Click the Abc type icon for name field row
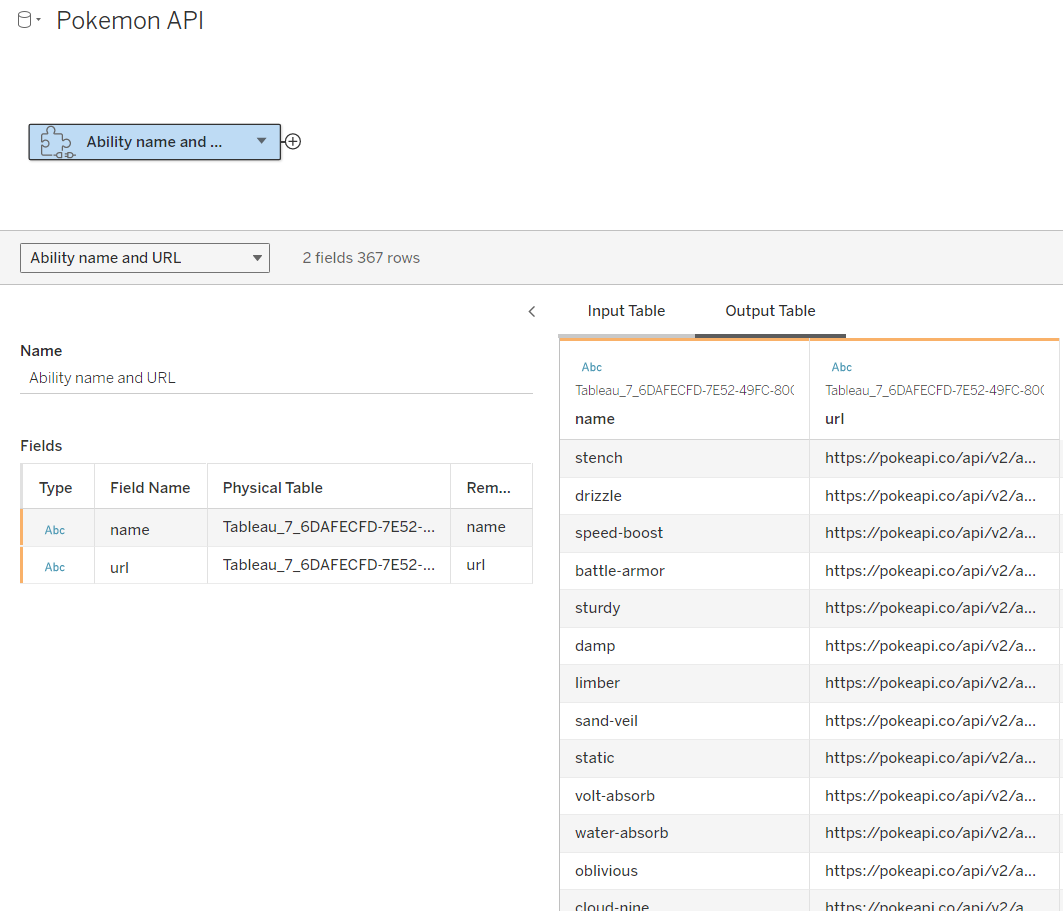Viewport: 1063px width, 911px height. 55,530
